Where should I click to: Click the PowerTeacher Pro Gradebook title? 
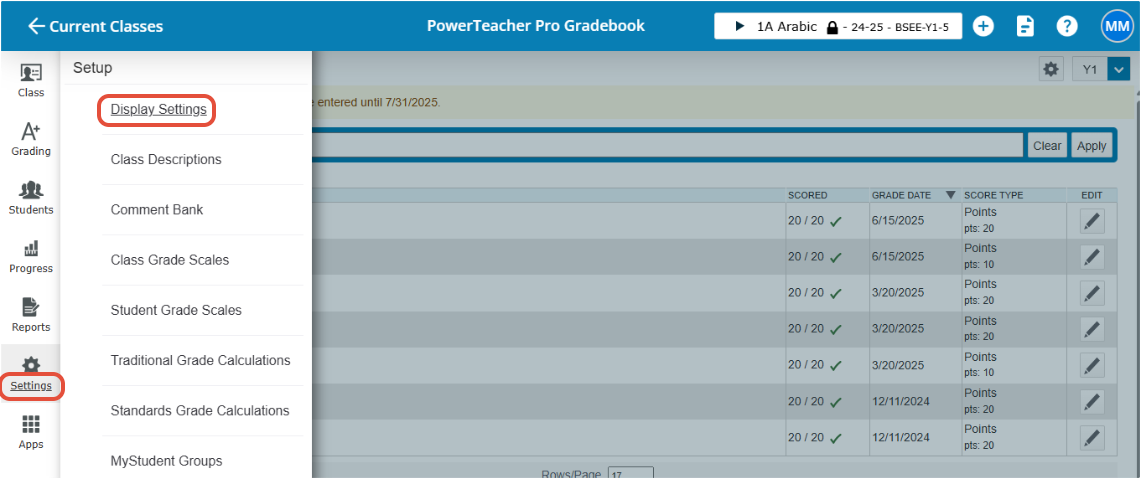tap(536, 26)
